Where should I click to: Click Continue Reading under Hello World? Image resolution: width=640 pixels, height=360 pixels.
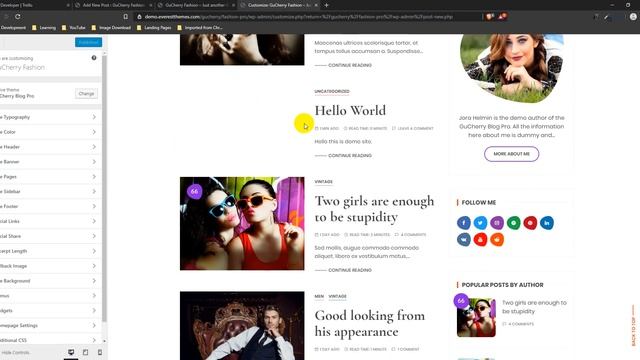point(350,156)
